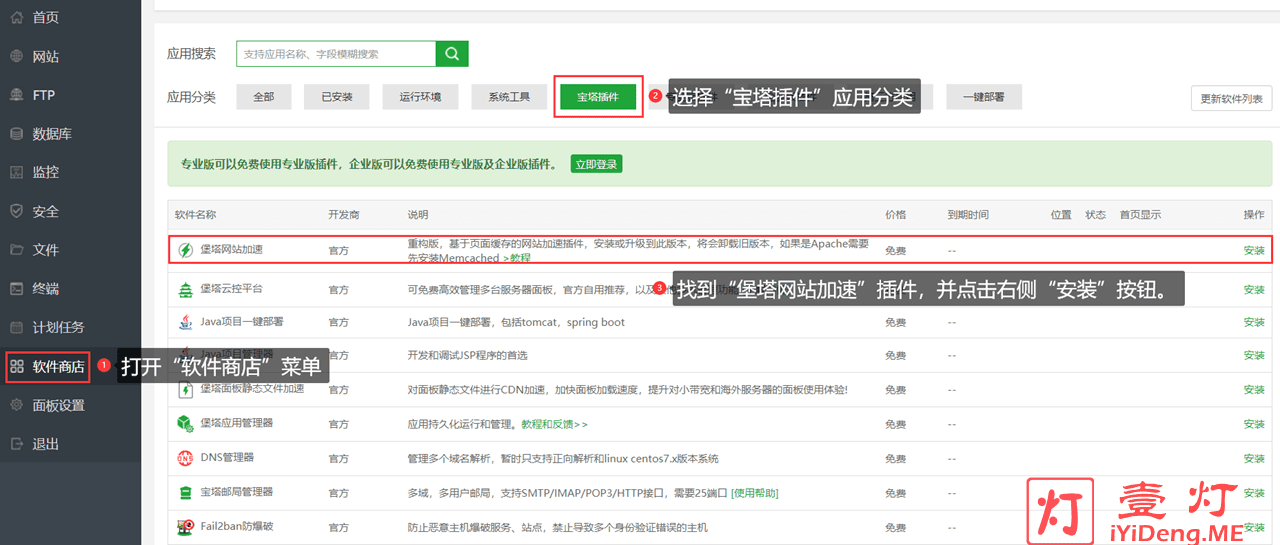Install the 堡塔应用管理器 plugin
1280x545 pixels.
point(1254,424)
